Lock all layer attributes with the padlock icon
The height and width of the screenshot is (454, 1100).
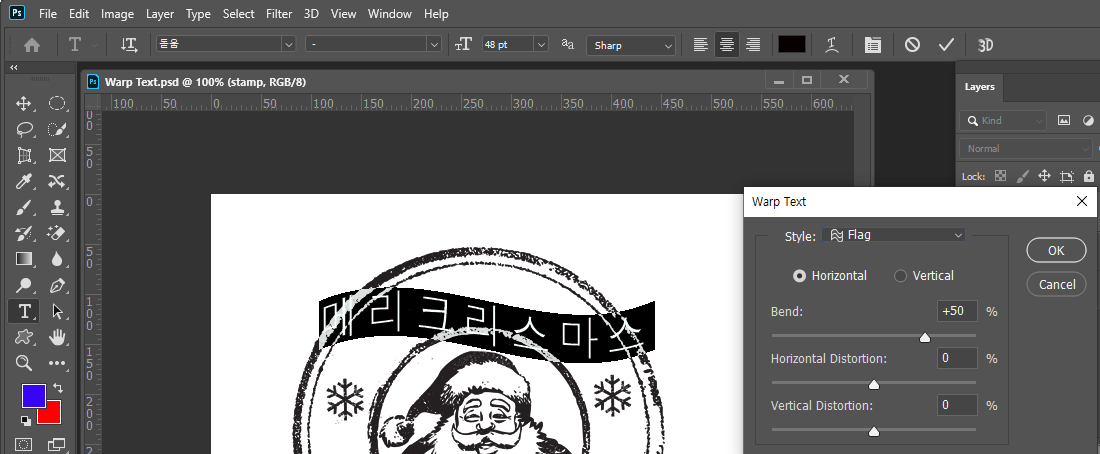[1089, 176]
